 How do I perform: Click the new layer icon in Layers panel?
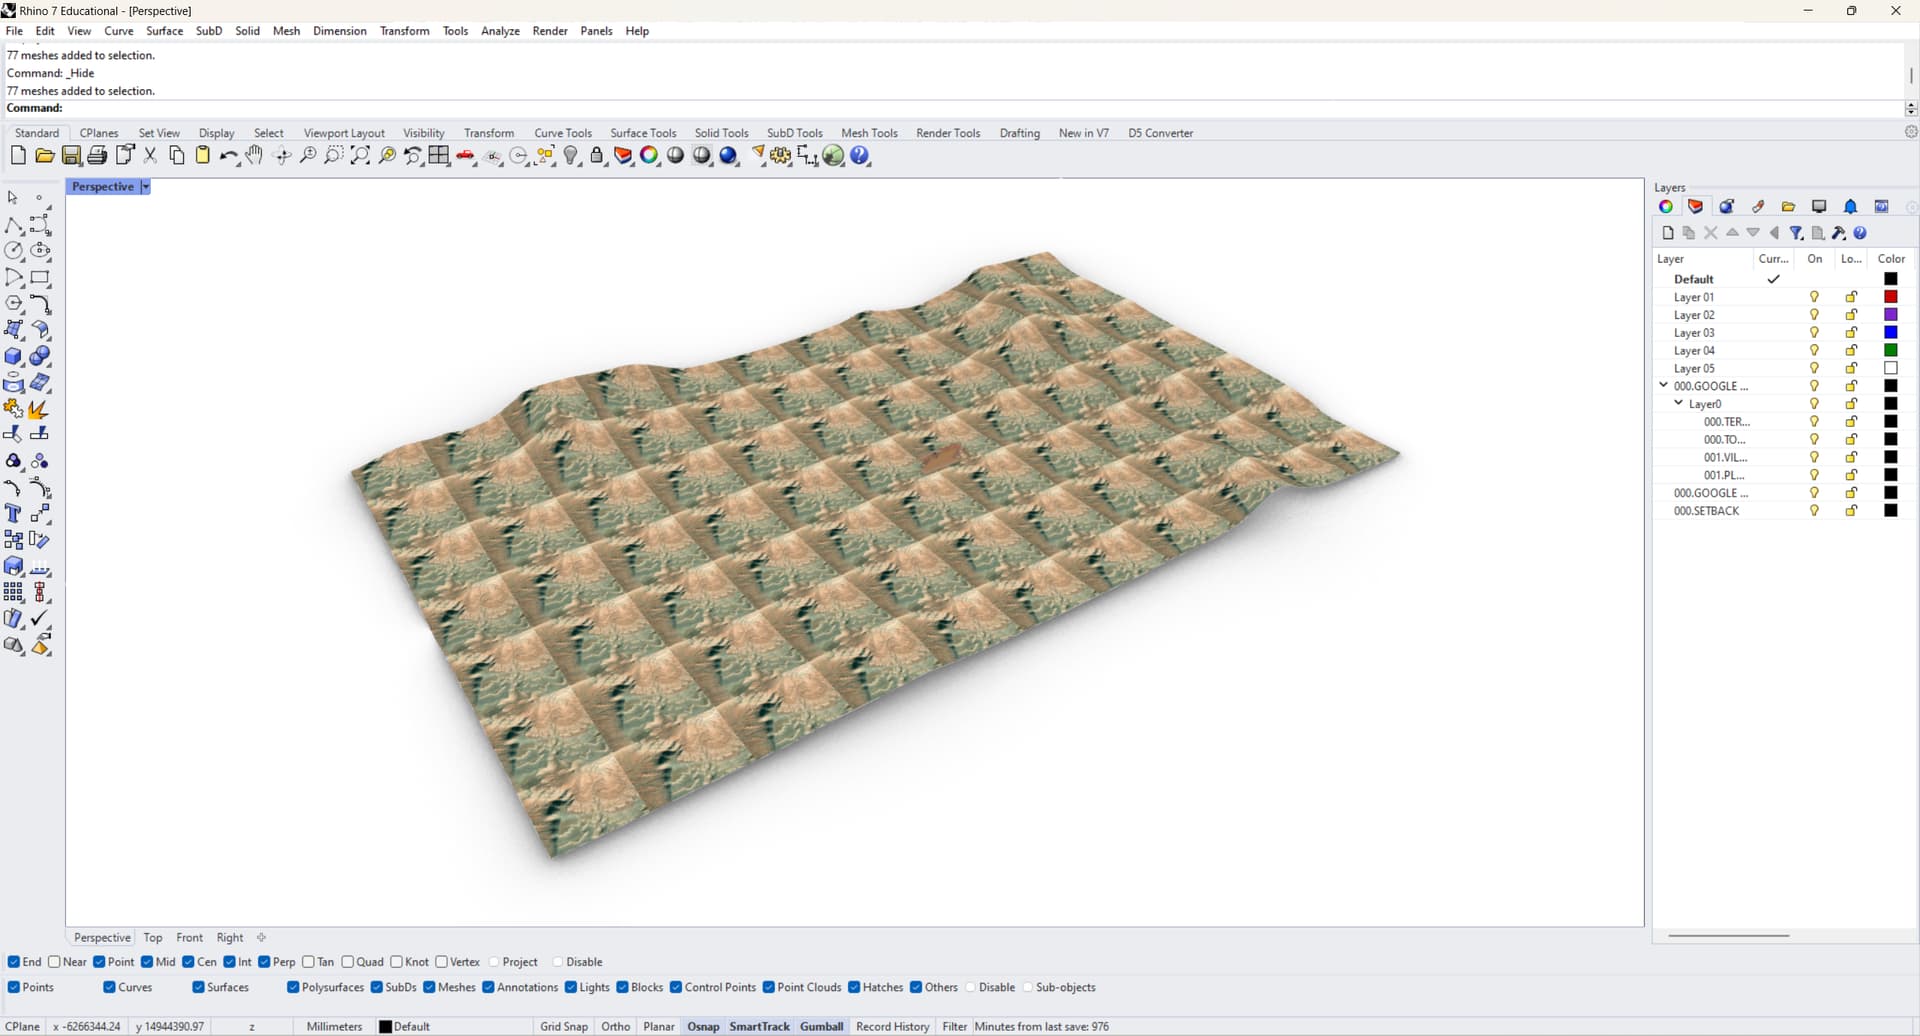(1667, 233)
